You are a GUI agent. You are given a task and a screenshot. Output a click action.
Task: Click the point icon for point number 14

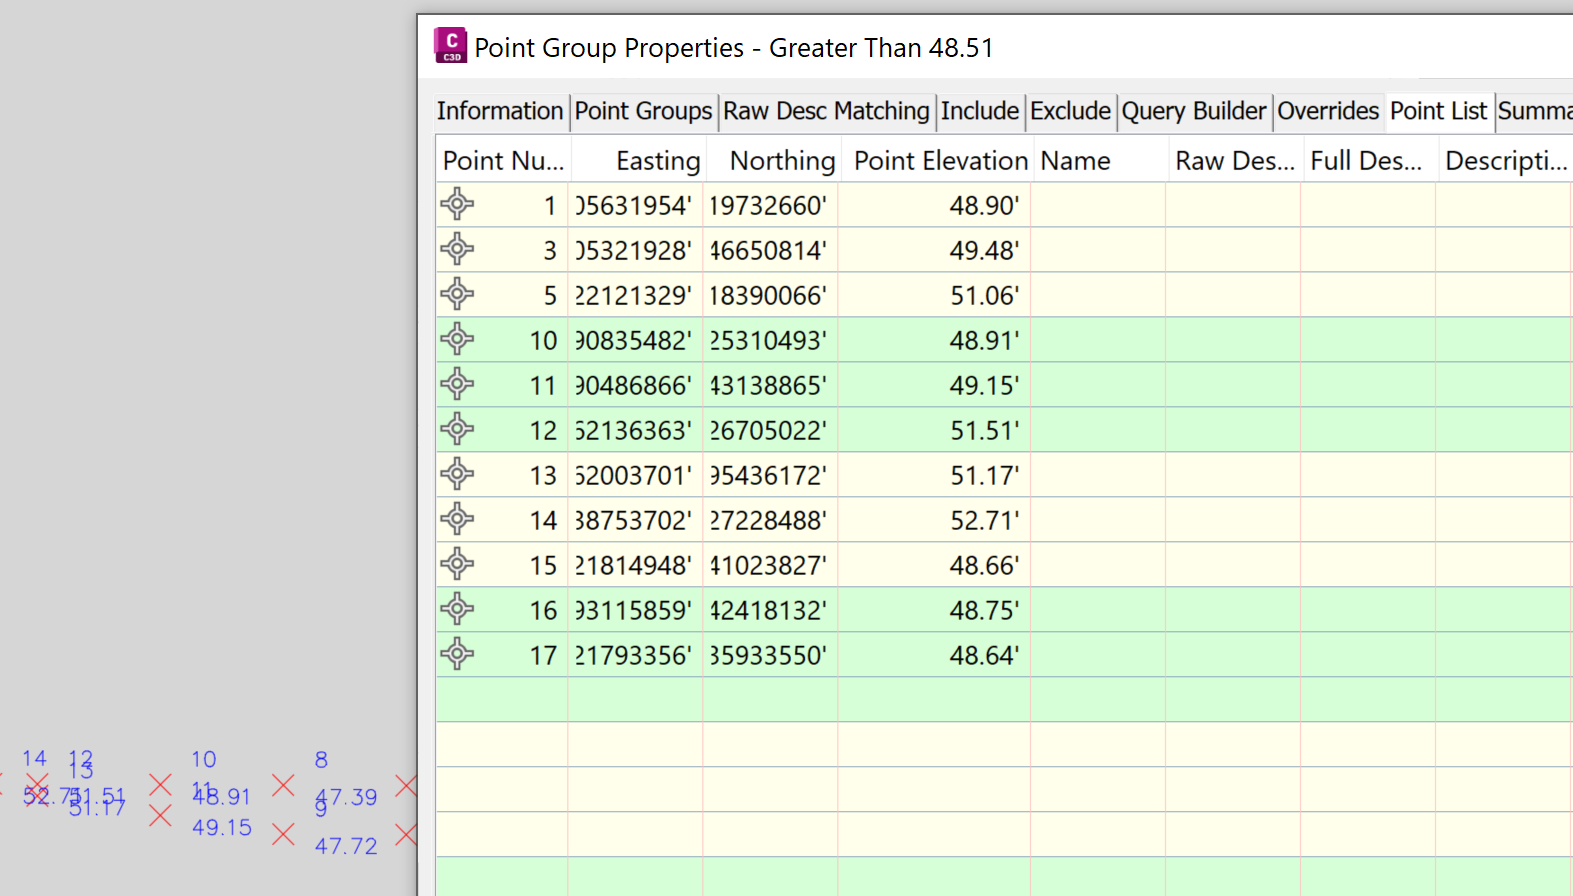pyautogui.click(x=457, y=519)
